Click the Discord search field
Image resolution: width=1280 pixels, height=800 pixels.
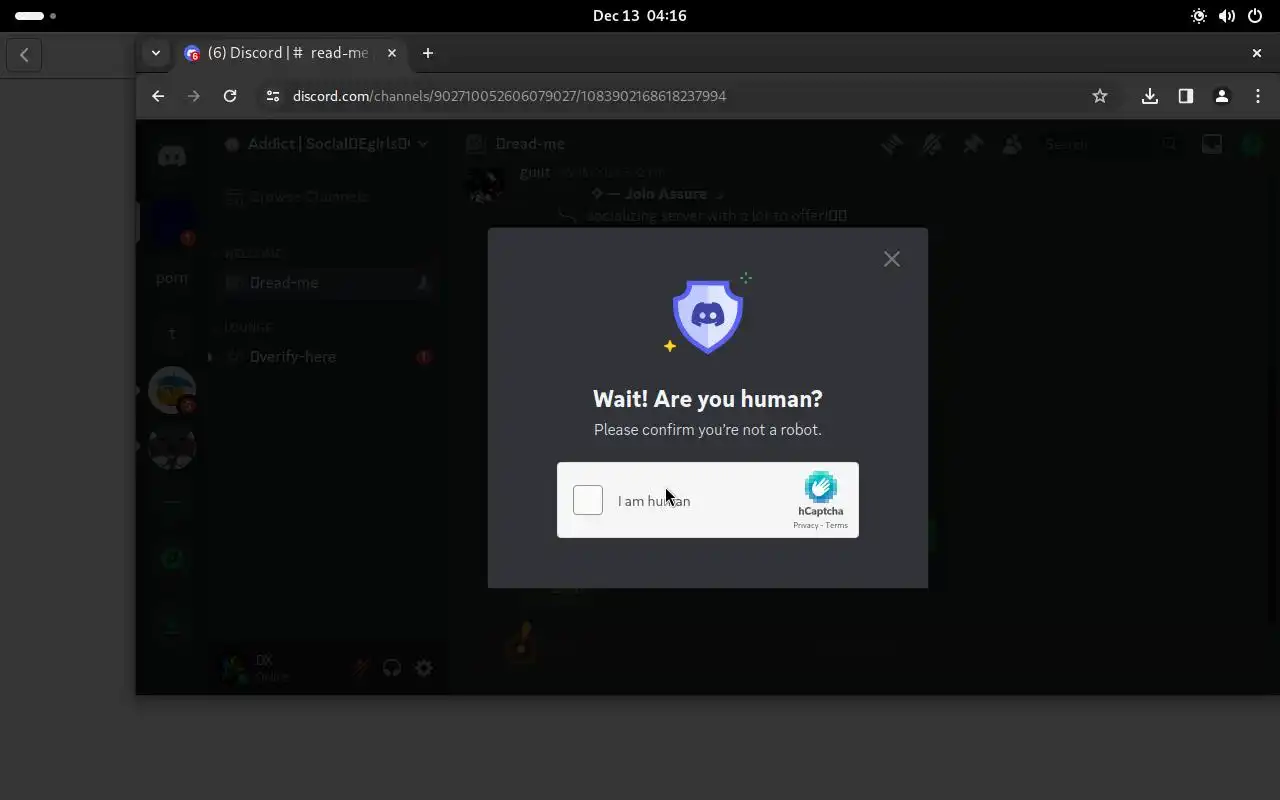click(1110, 144)
